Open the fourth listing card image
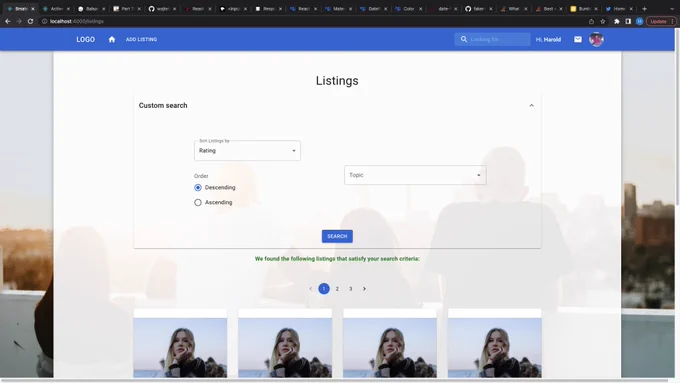The width and height of the screenshot is (680, 383). [x=494, y=347]
